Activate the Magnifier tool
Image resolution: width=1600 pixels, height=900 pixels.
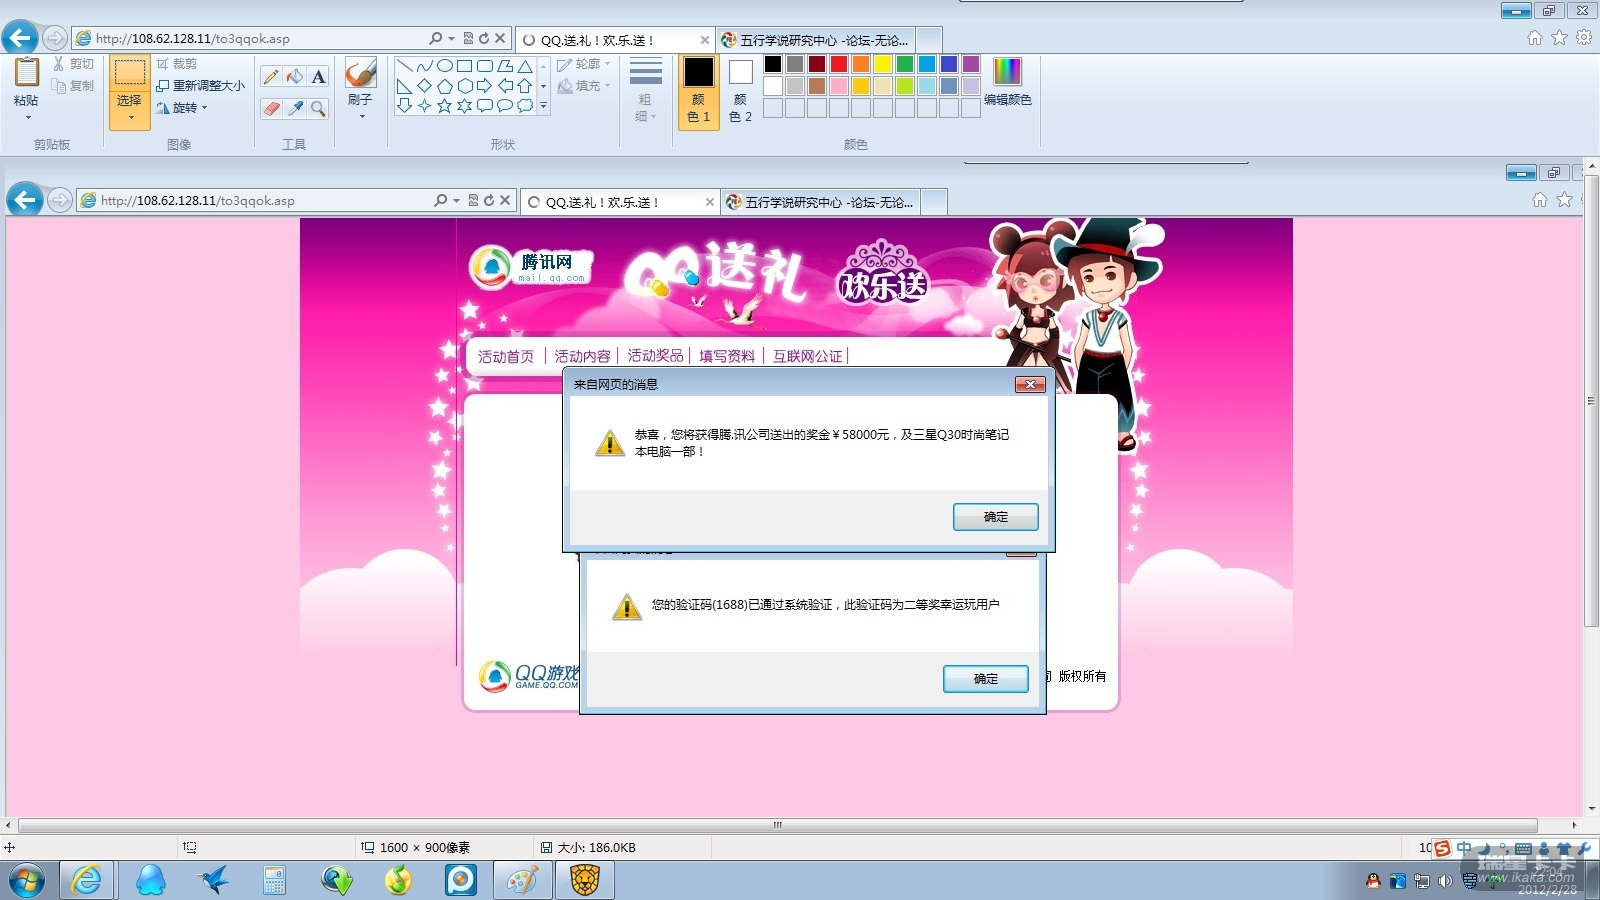tap(318, 108)
